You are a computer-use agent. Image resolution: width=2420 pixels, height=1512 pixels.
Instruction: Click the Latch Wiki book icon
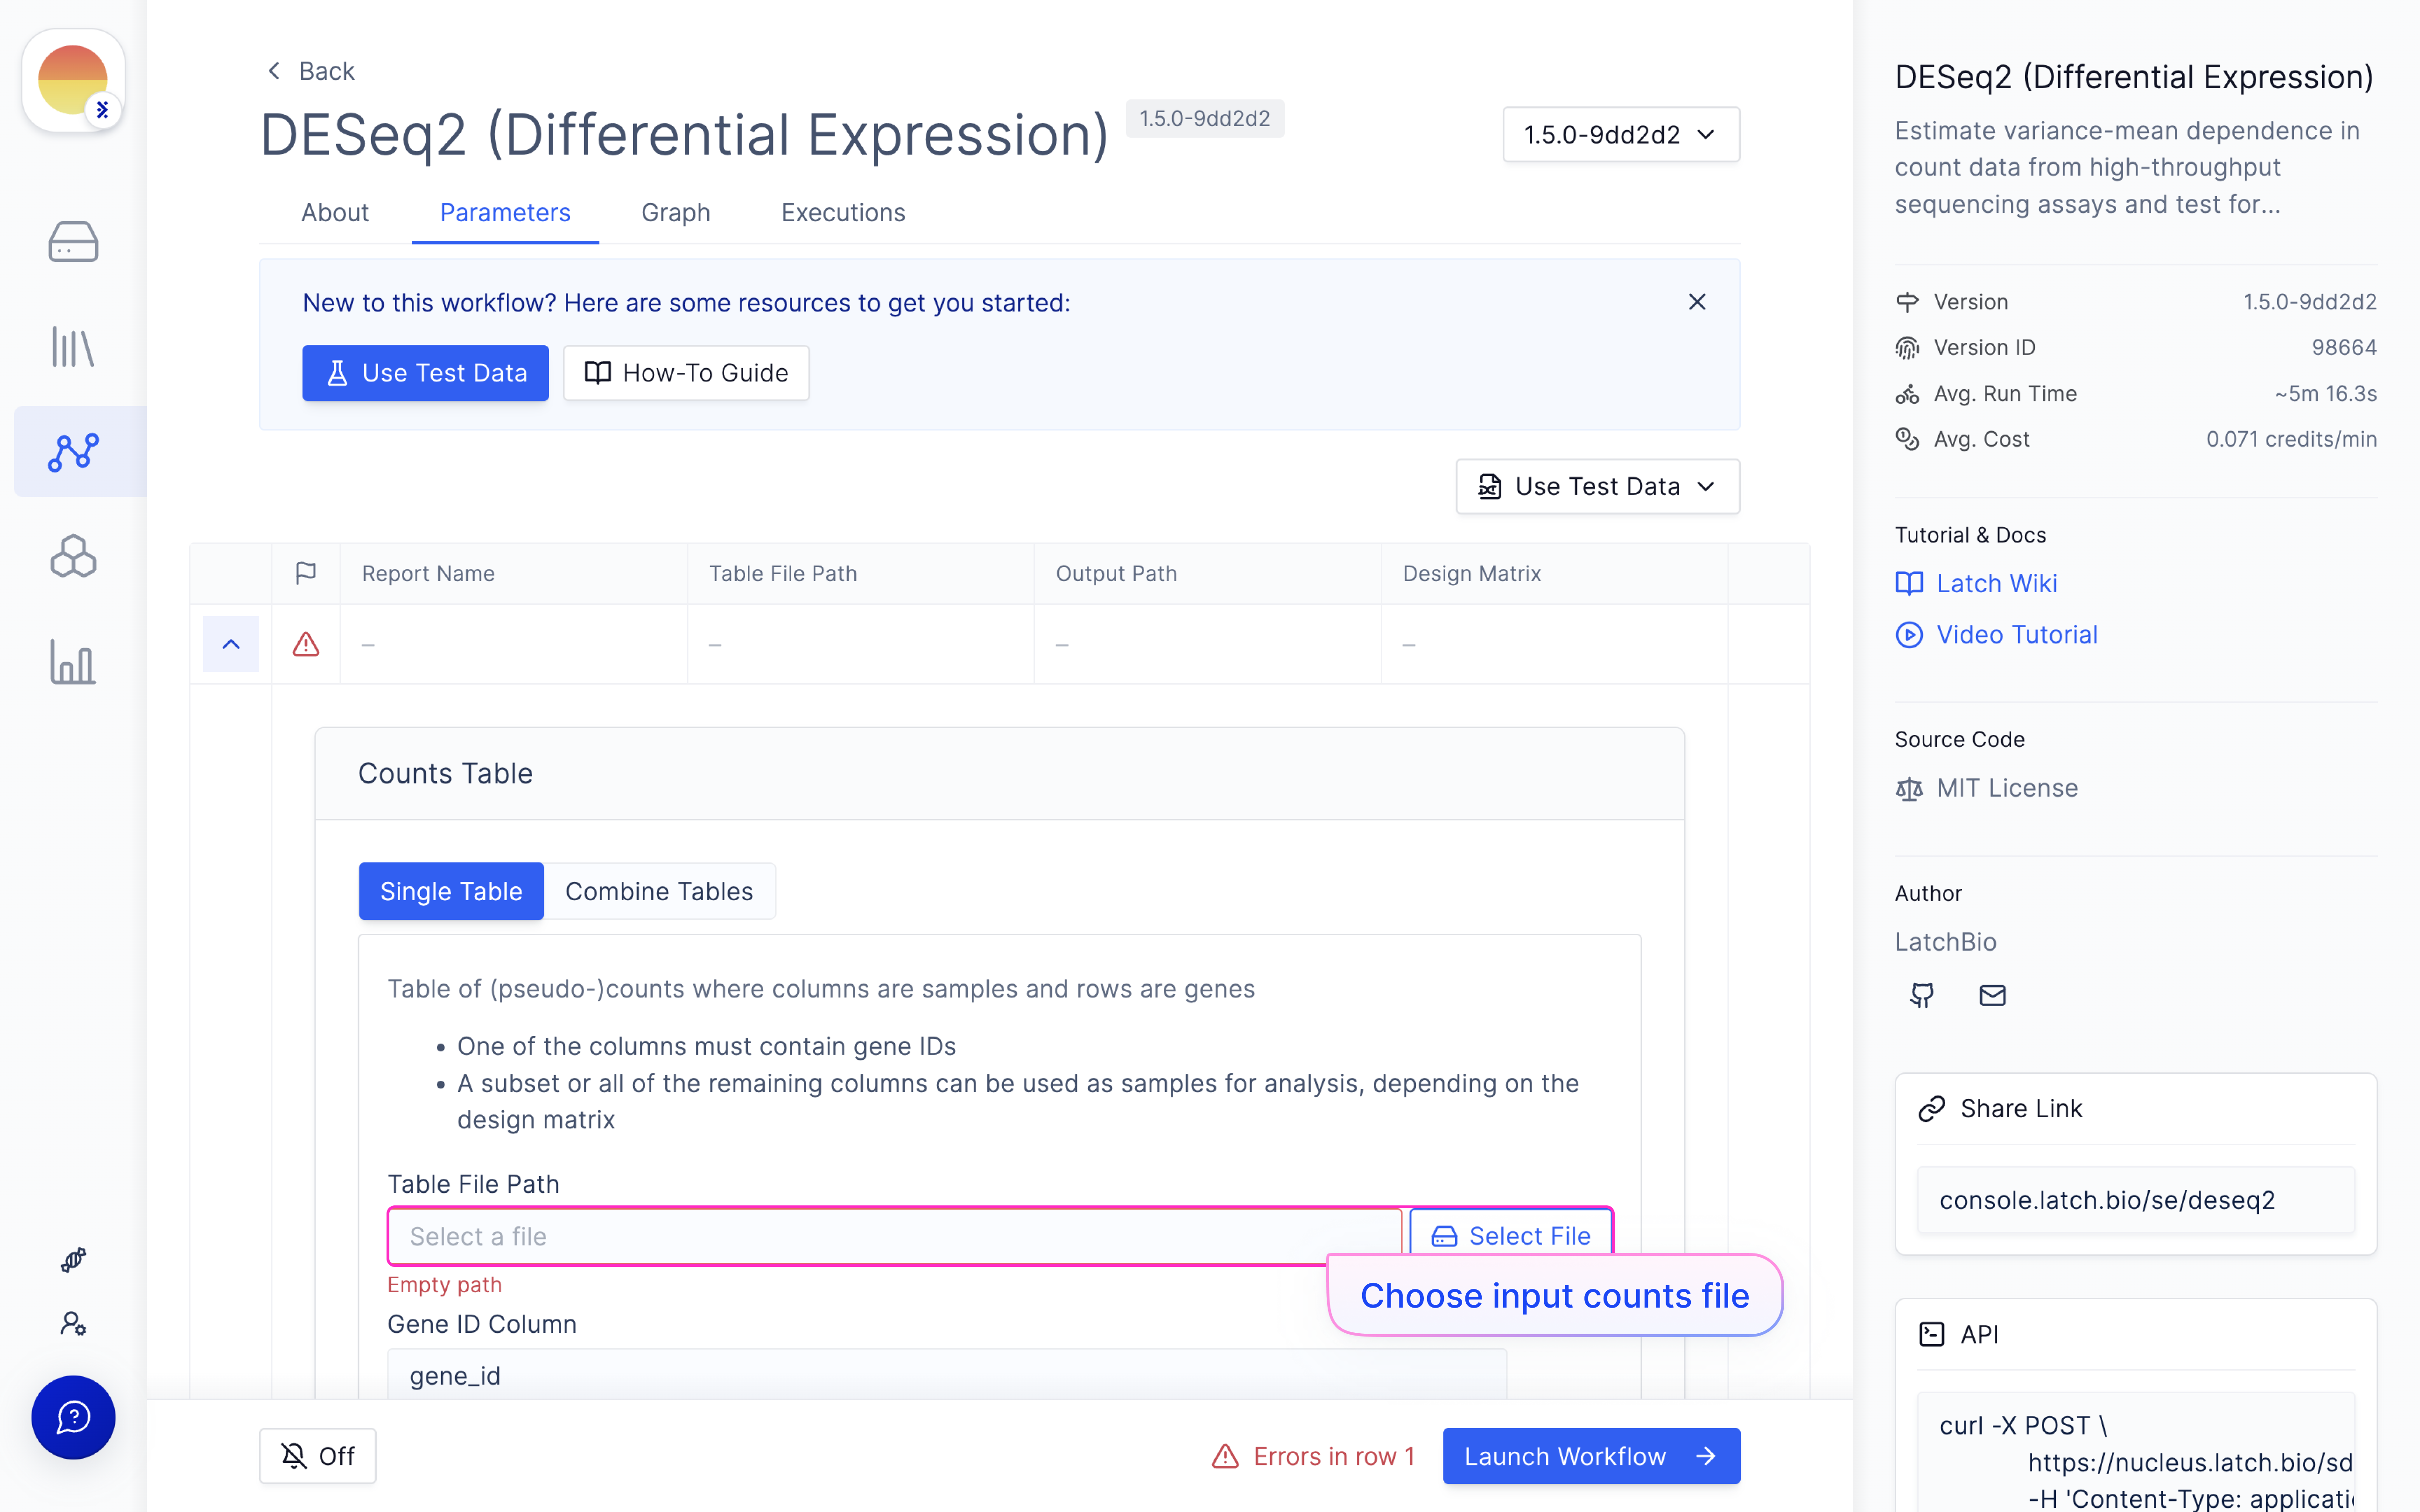1909,584
